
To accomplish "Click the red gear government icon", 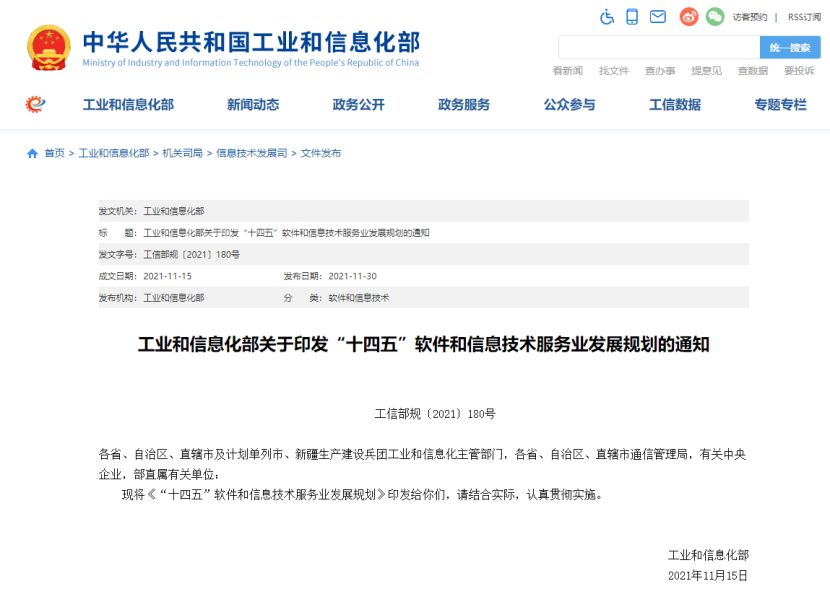I will (35, 104).
